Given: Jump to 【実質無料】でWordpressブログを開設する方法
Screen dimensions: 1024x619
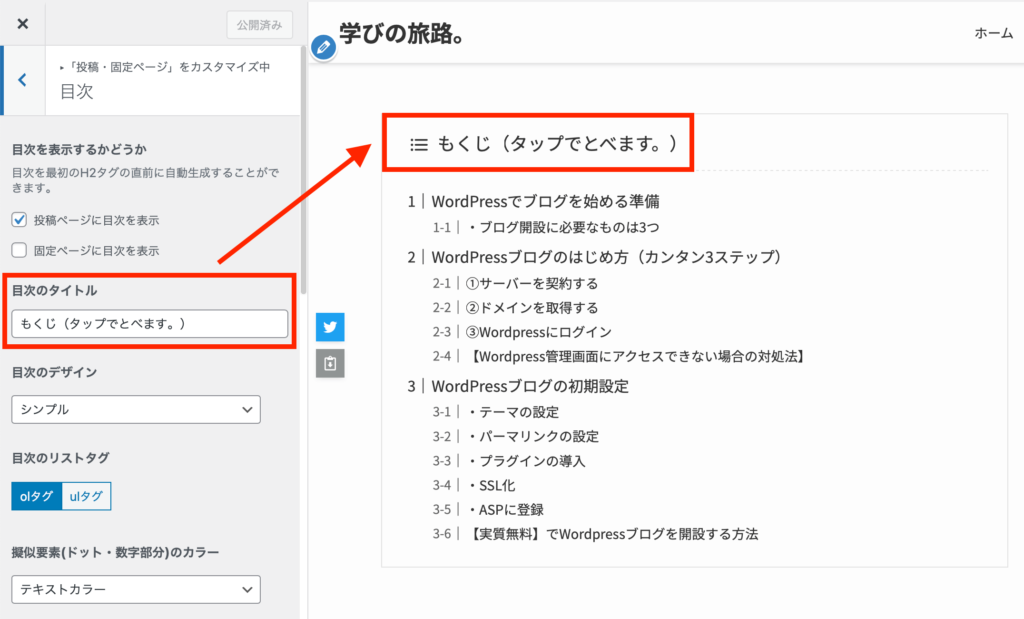Looking at the screenshot, I should coord(613,534).
